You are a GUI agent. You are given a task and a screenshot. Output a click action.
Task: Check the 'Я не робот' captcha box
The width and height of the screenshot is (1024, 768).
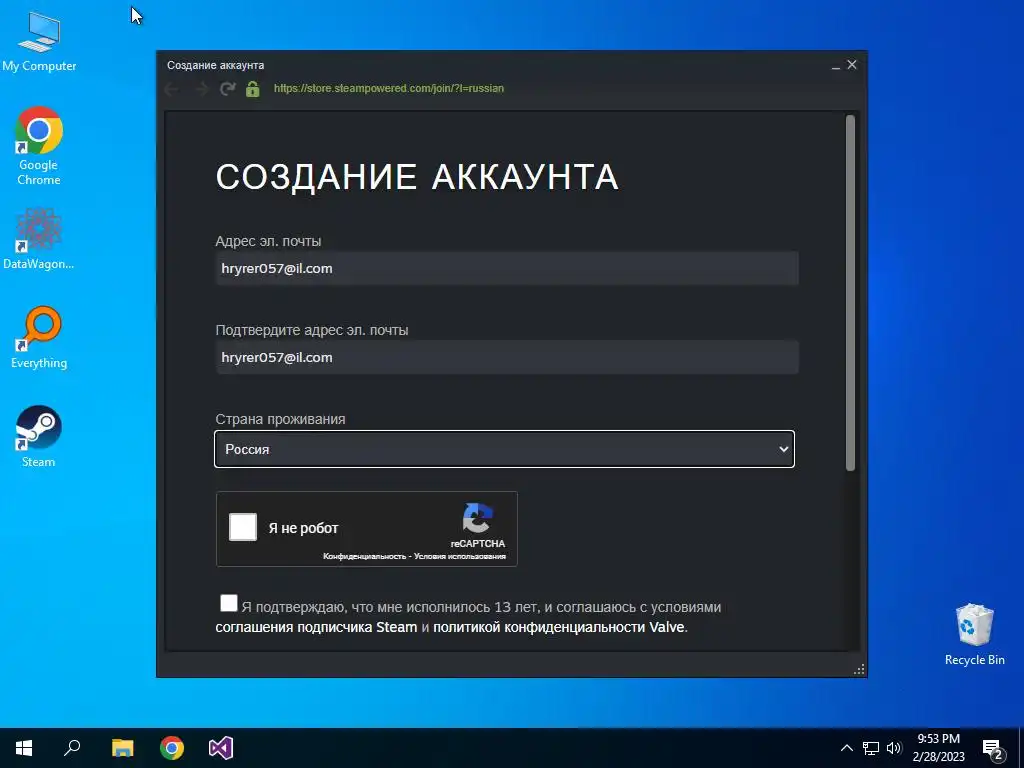point(243,527)
